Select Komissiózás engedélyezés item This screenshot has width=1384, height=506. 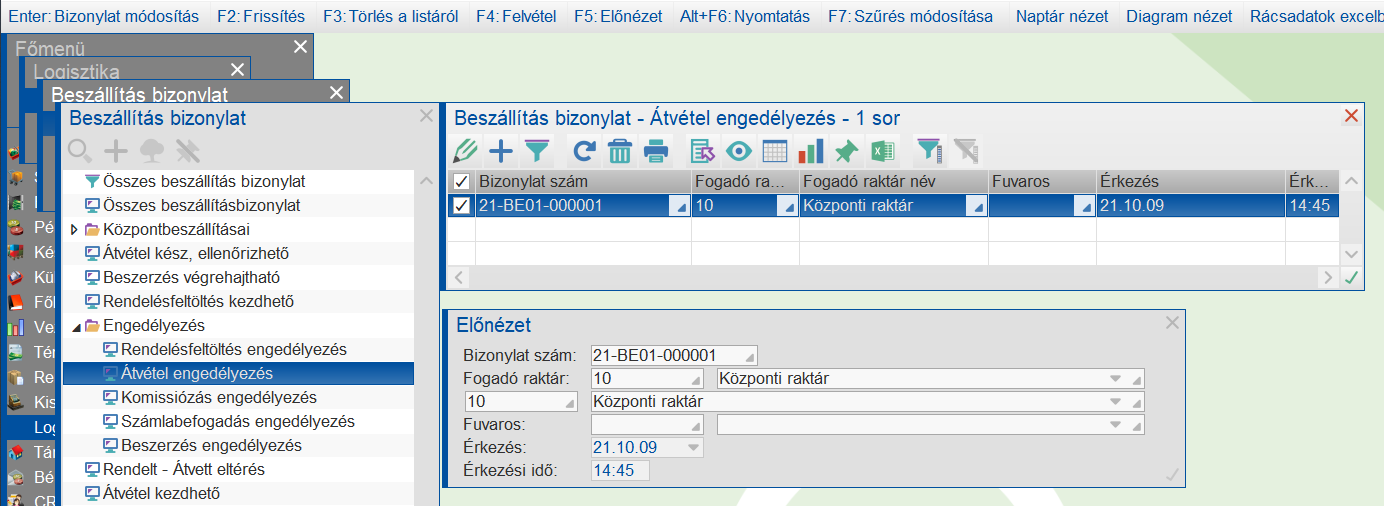[219, 398]
